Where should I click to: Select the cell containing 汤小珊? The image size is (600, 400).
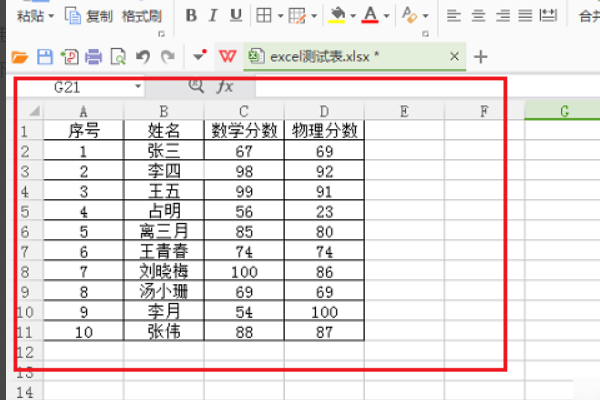(164, 292)
